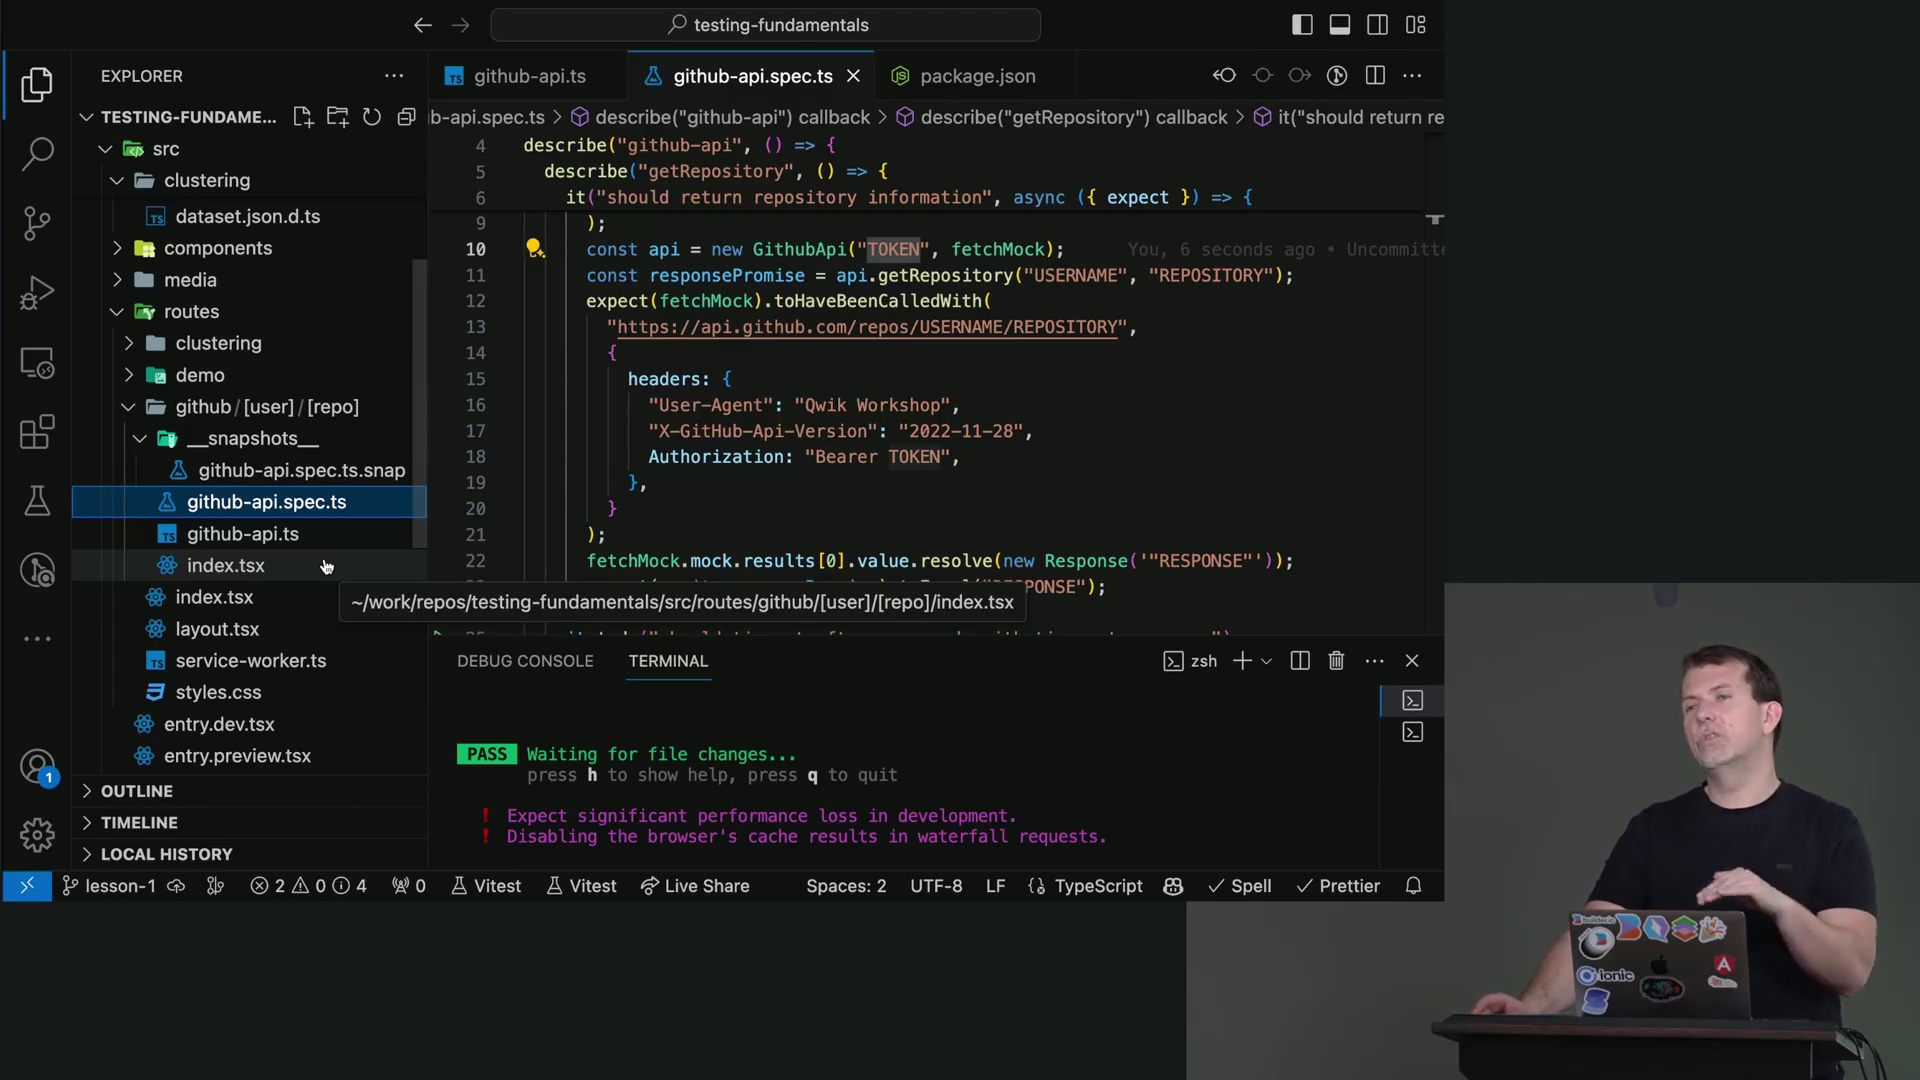The width and height of the screenshot is (1920, 1080).
Task: Open service-worker.ts in the file tree
Action: coord(250,661)
